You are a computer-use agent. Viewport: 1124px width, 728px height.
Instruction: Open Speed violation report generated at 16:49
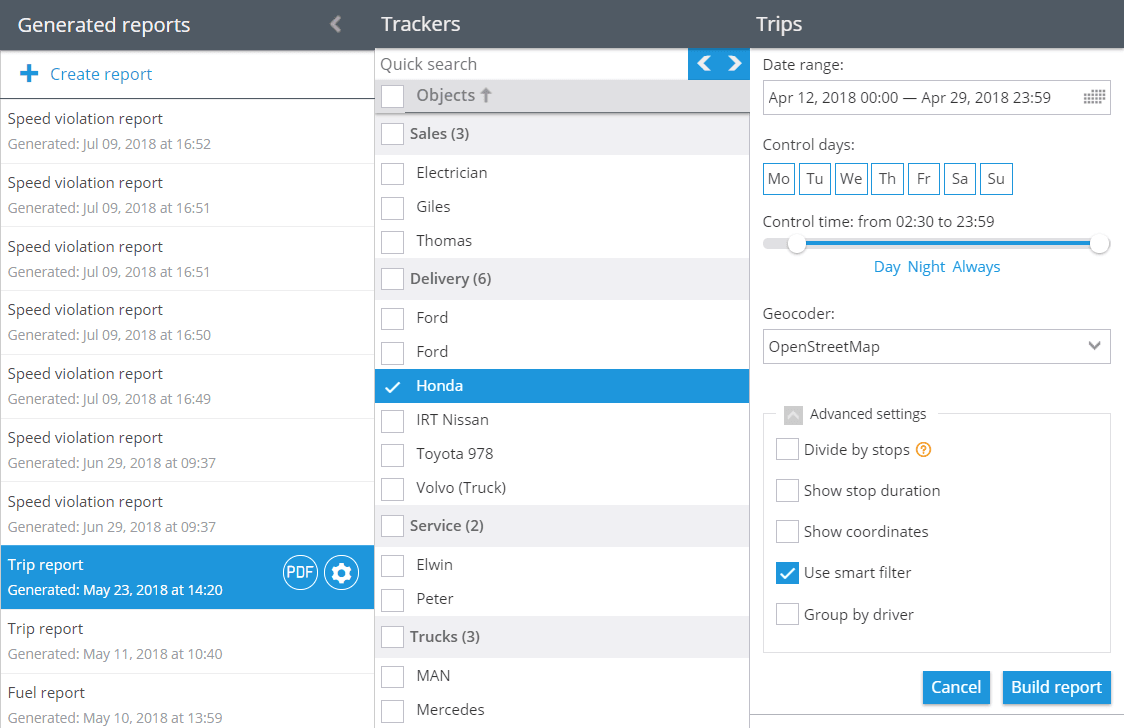coord(187,386)
